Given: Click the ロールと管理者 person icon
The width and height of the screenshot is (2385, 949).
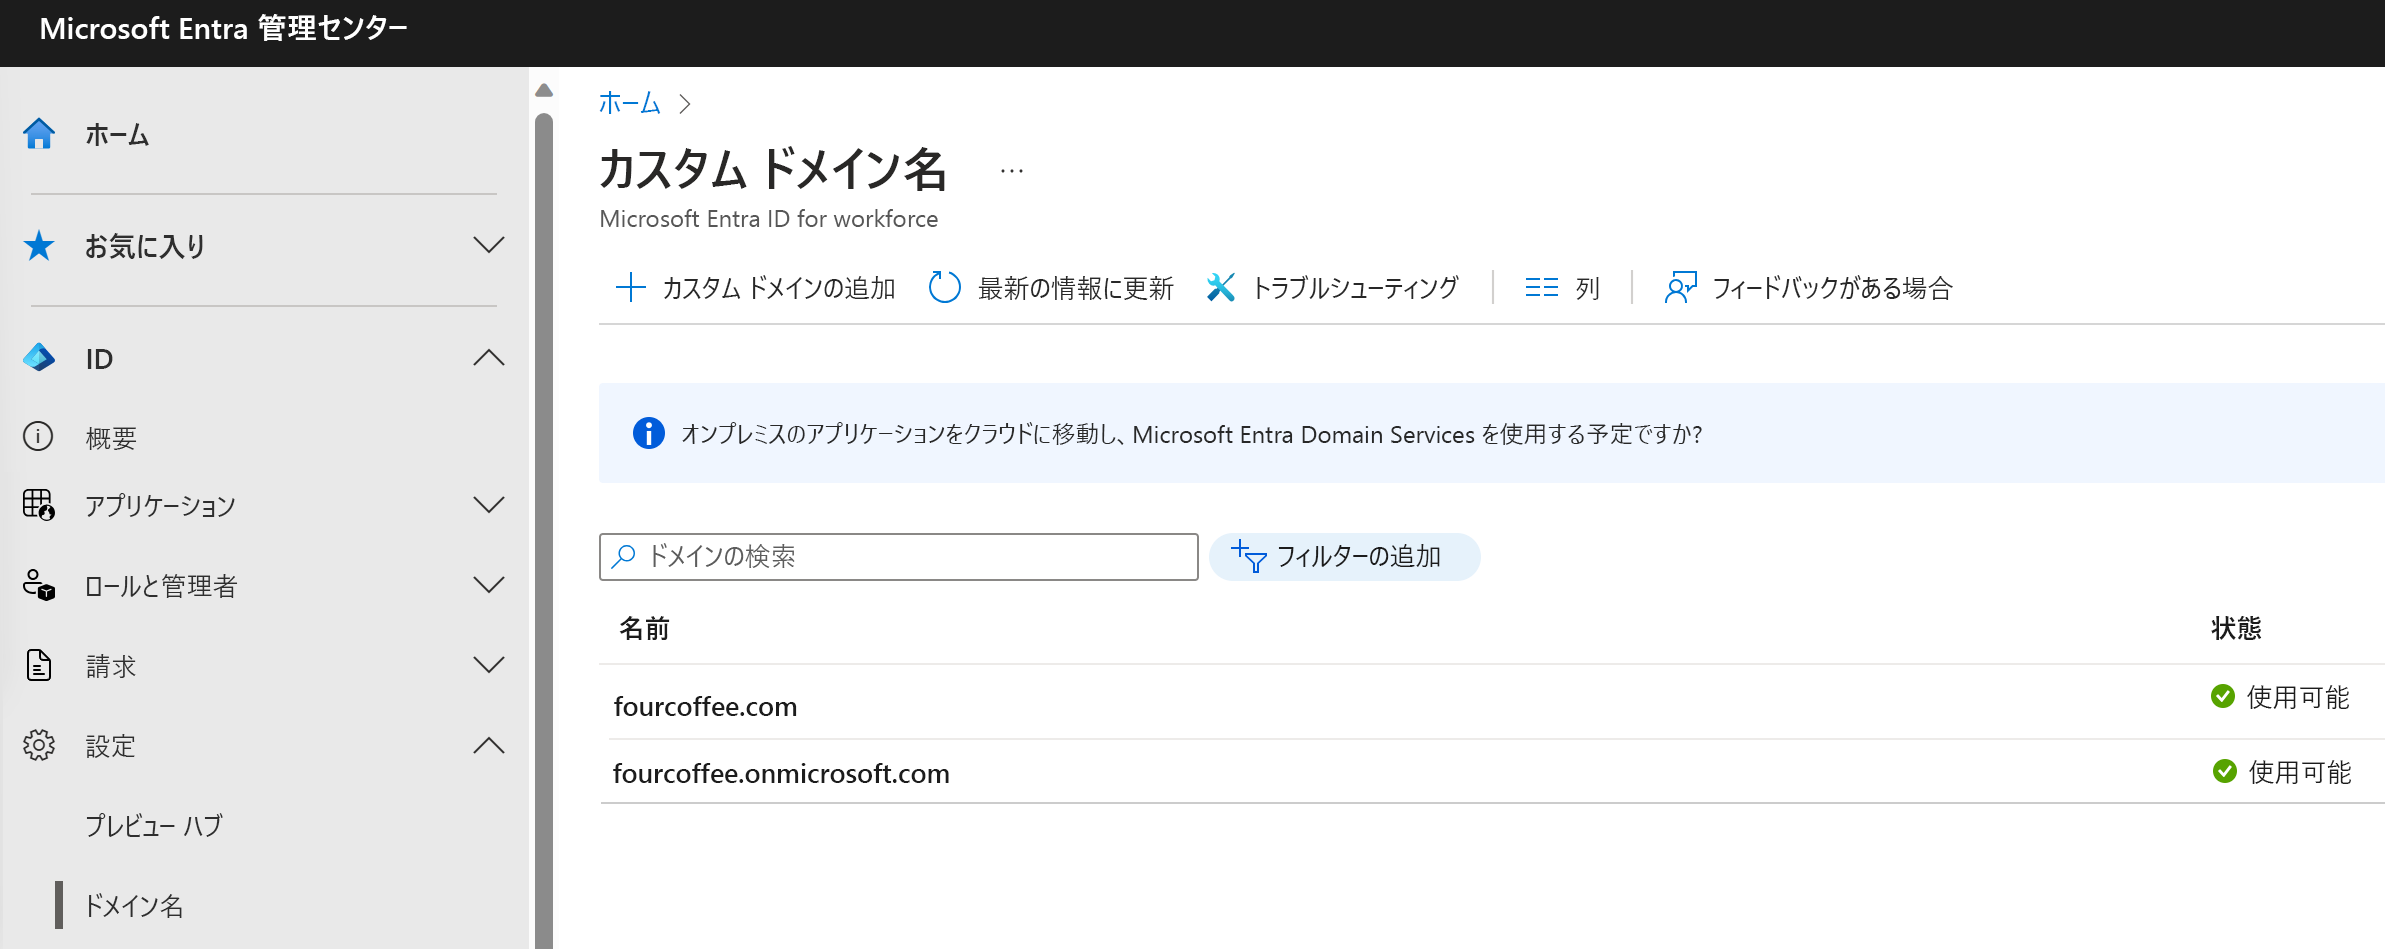Looking at the screenshot, I should [x=39, y=585].
